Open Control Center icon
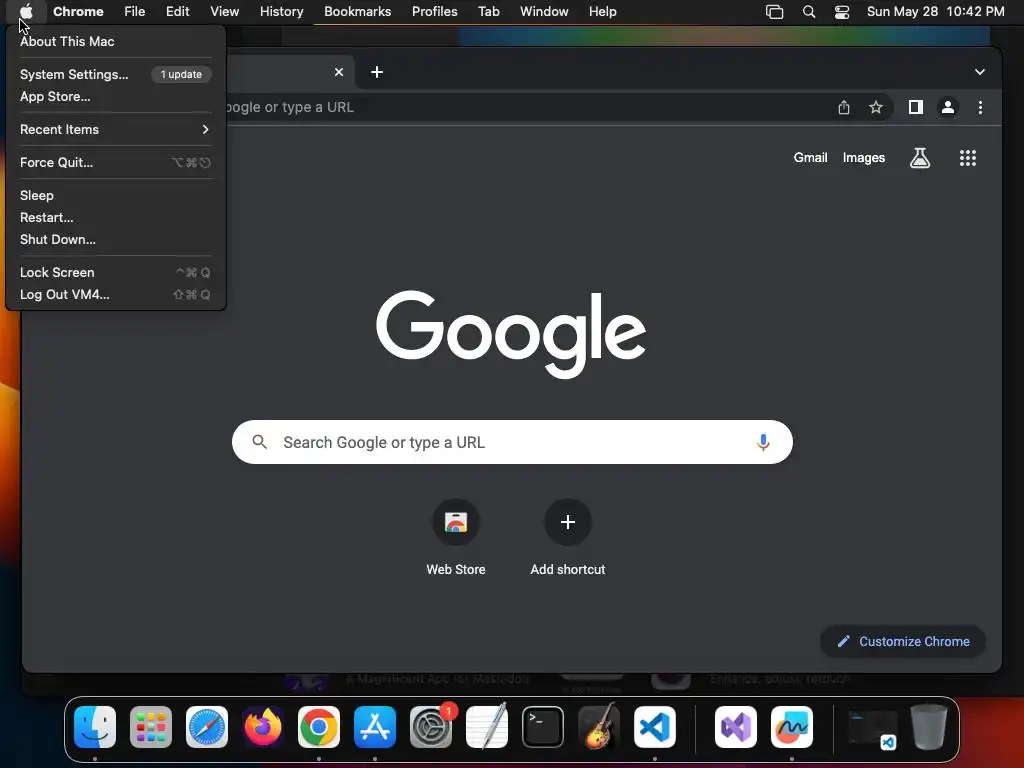The image size is (1024, 768). pos(842,12)
